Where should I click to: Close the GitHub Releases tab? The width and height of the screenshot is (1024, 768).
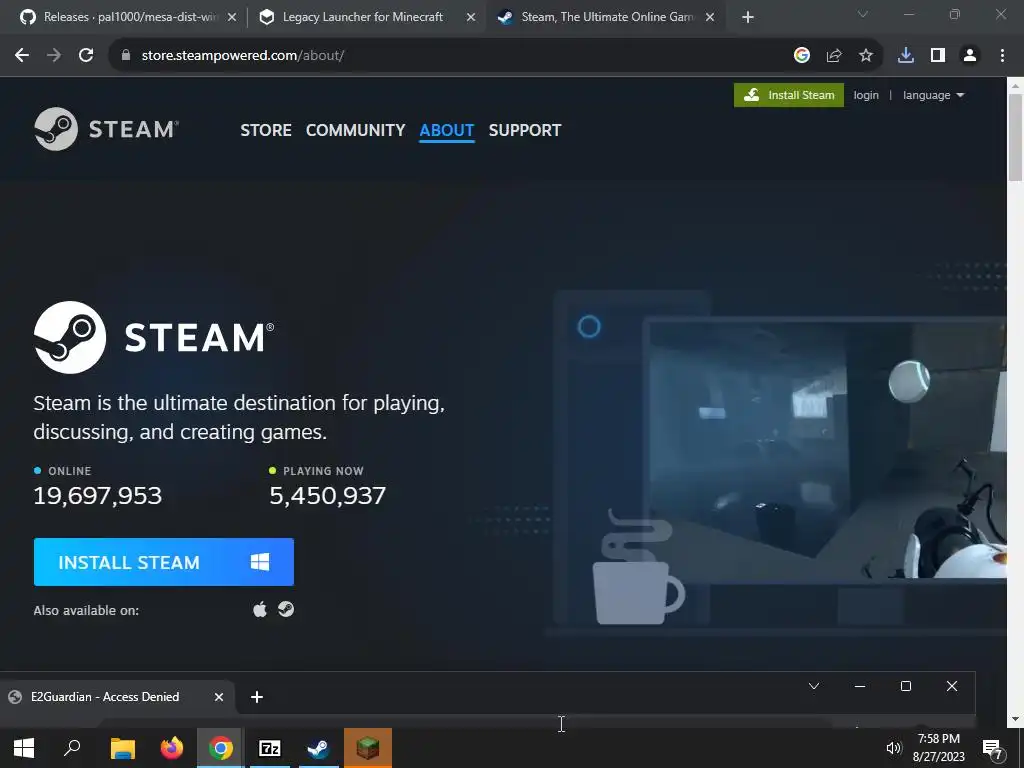232,18
